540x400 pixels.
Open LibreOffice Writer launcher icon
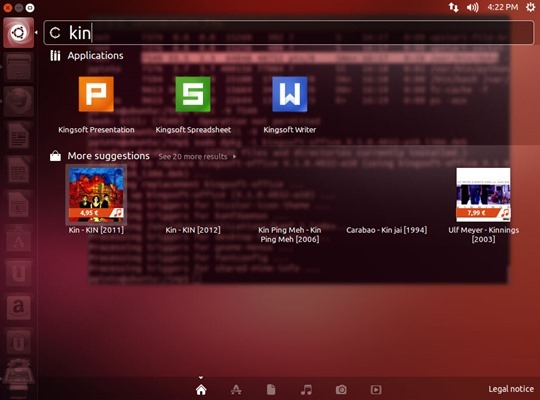pyautogui.click(x=19, y=136)
